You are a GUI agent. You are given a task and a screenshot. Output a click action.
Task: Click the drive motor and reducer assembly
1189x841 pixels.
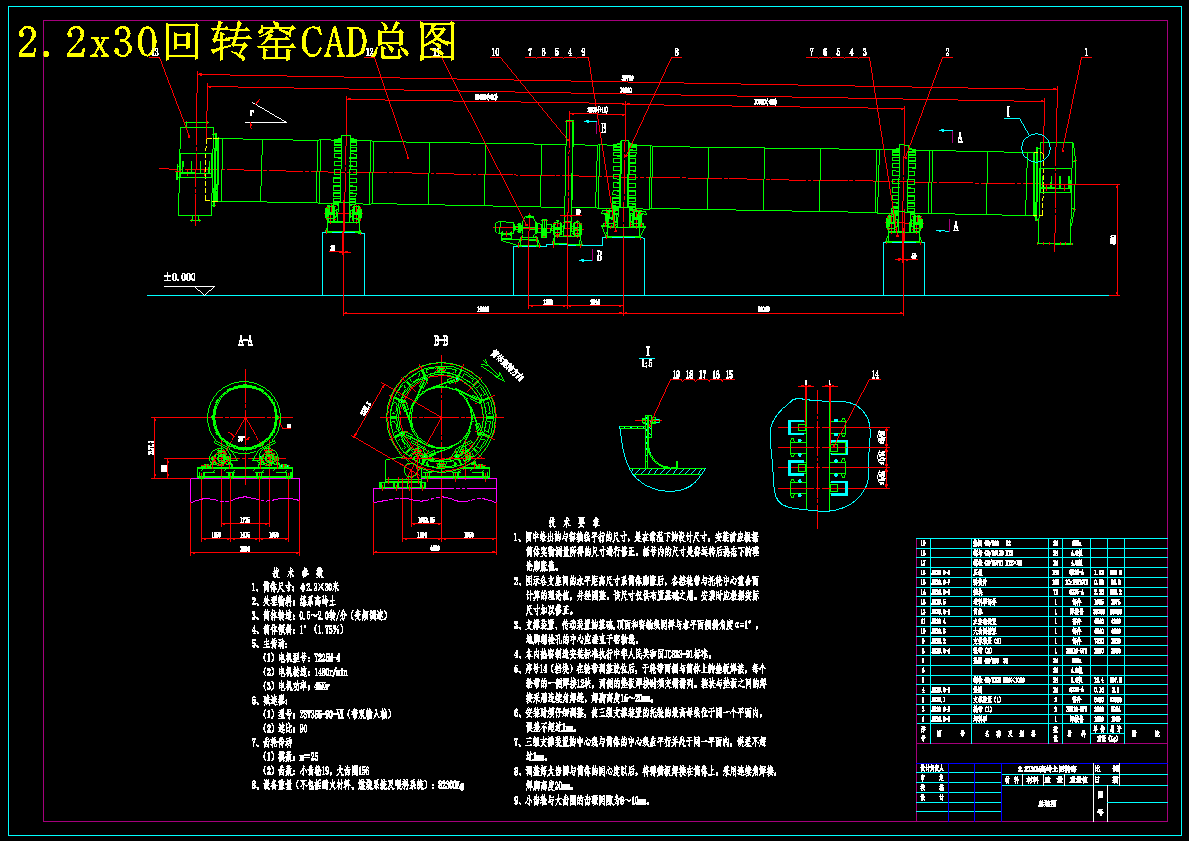[x=538, y=229]
